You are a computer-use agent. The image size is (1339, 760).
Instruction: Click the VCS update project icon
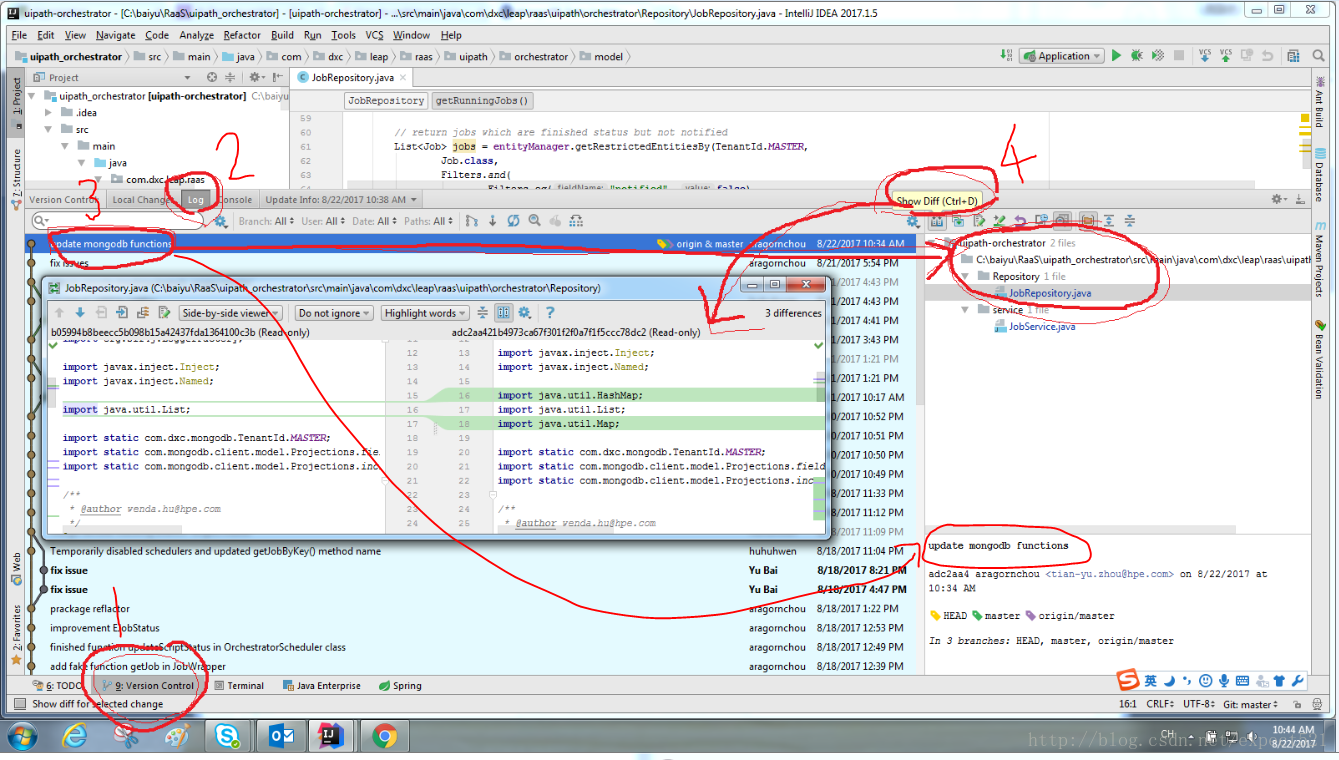1205,56
